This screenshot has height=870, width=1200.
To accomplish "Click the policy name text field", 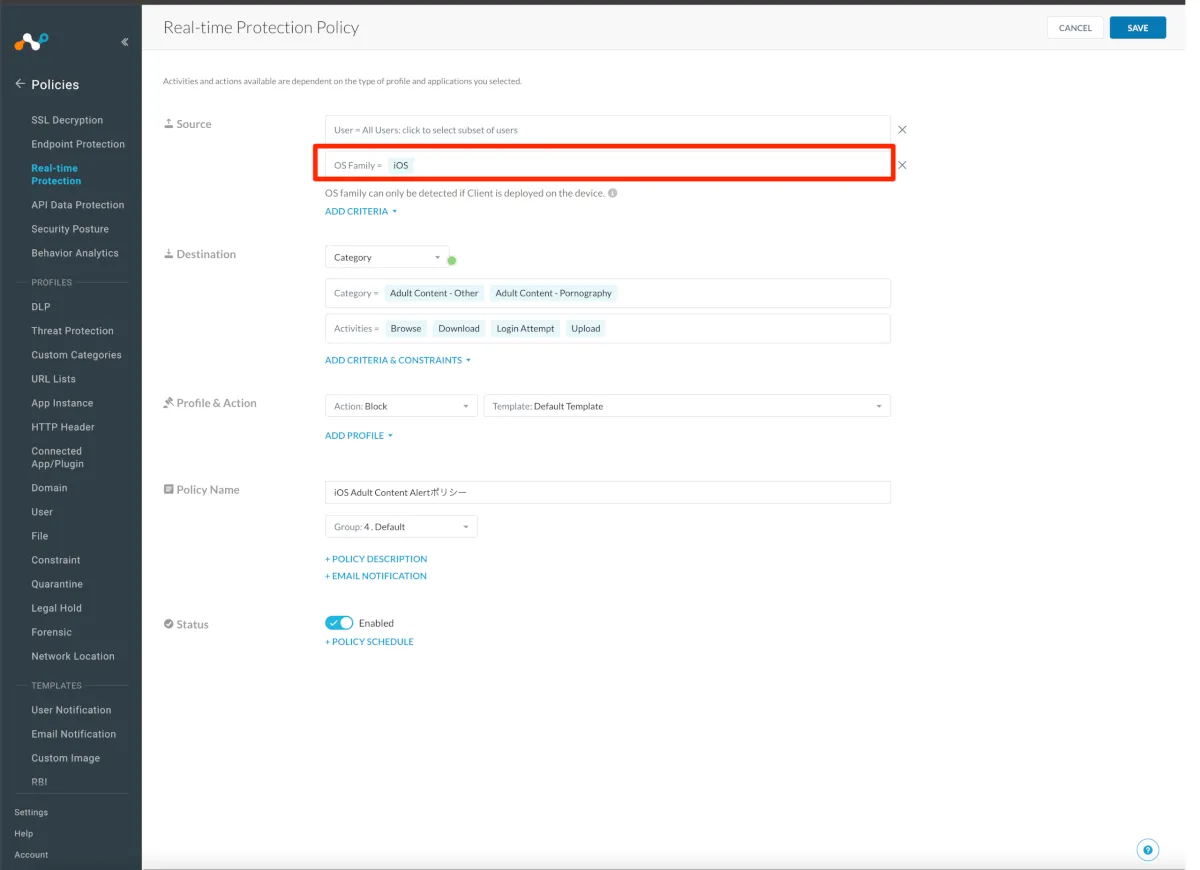I will click(x=607, y=492).
